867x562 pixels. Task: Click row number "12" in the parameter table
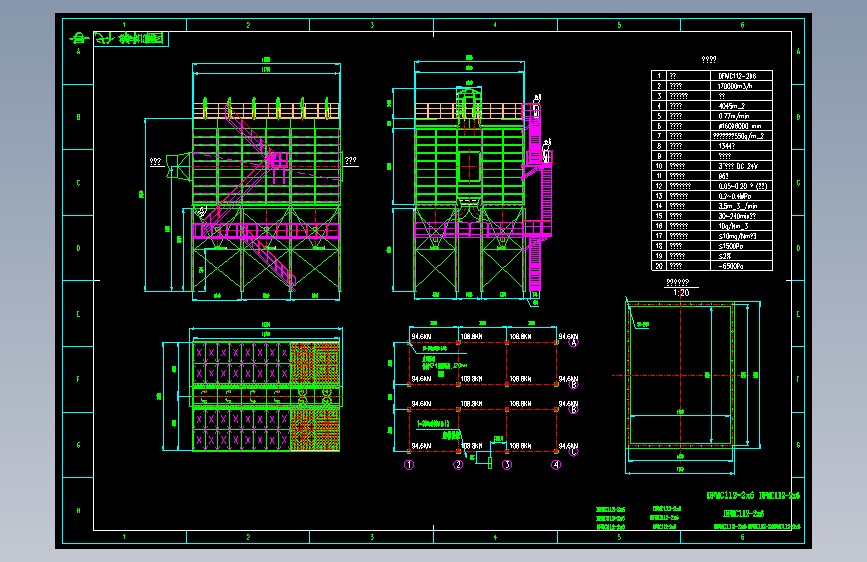click(x=659, y=186)
